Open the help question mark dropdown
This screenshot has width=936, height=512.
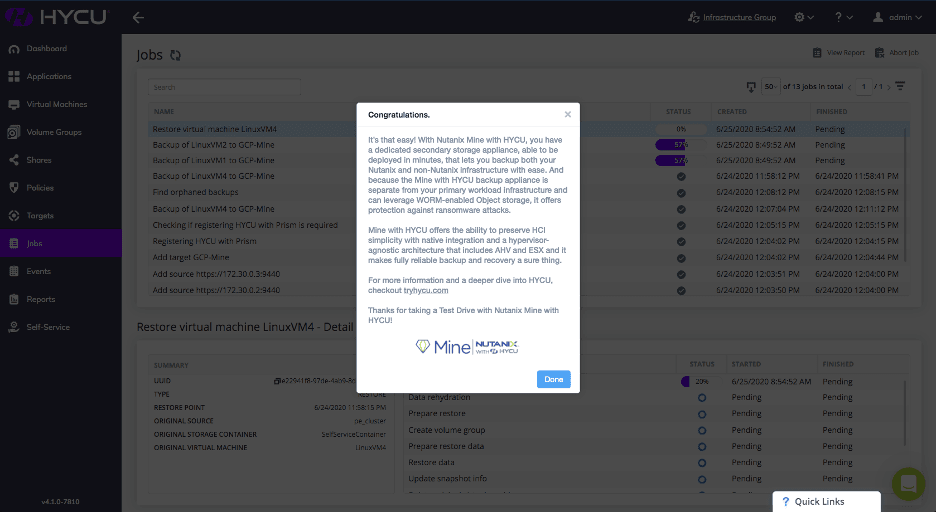(x=843, y=17)
